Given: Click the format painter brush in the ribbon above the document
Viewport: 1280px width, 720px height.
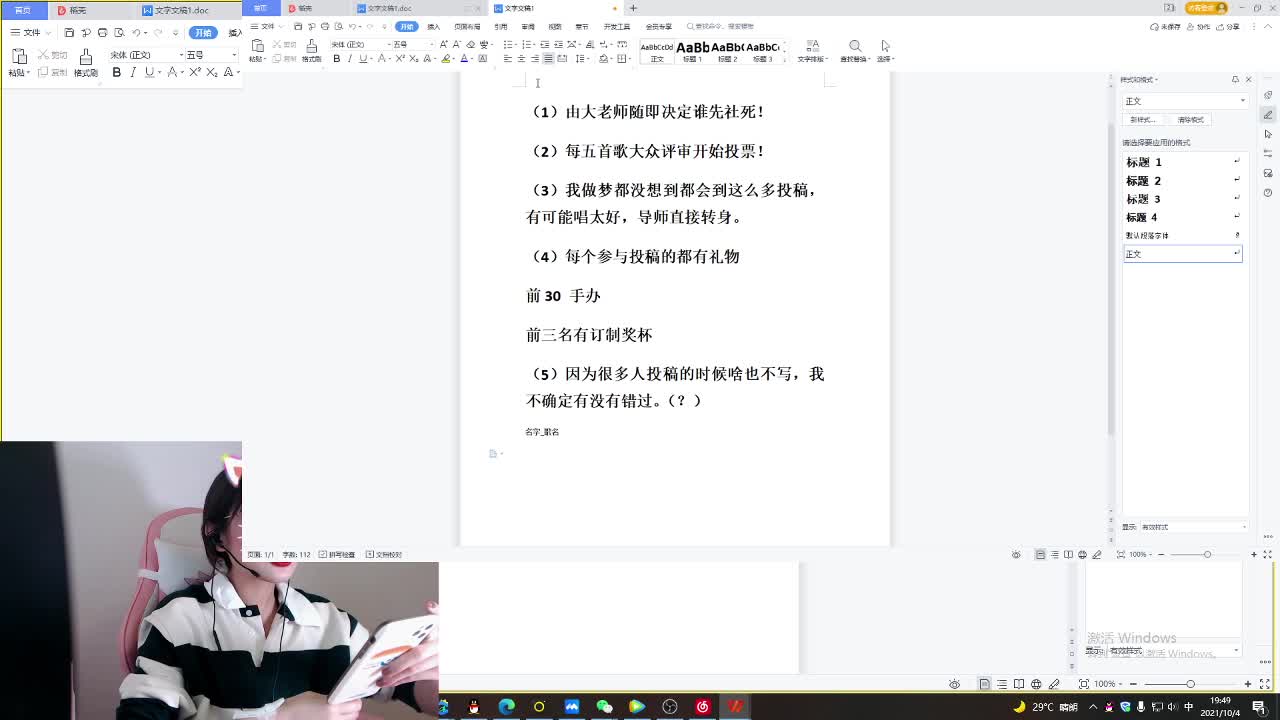Looking at the screenshot, I should (312, 46).
